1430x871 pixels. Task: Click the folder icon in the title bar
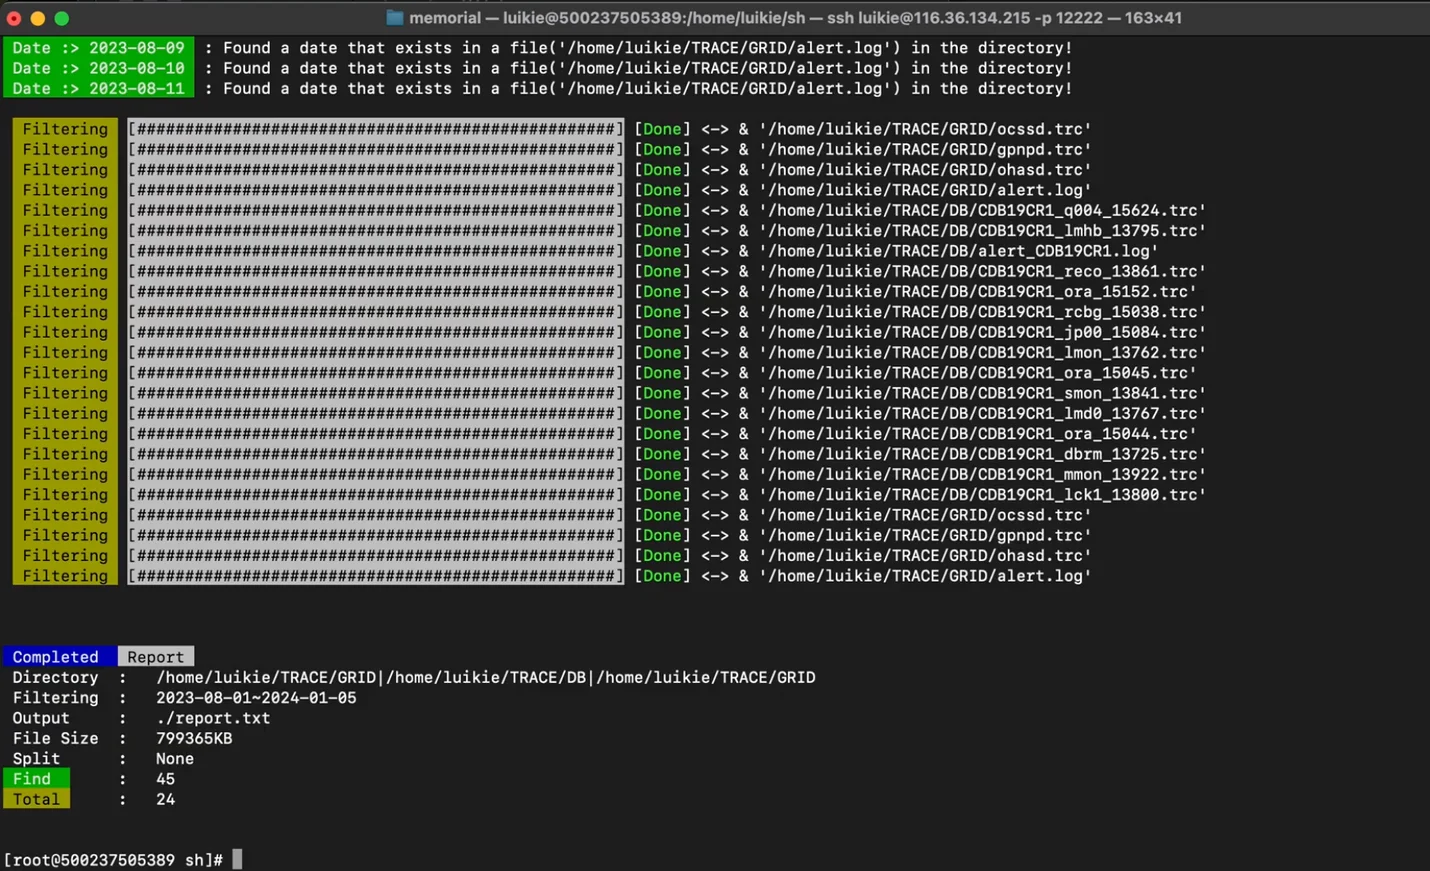[394, 18]
